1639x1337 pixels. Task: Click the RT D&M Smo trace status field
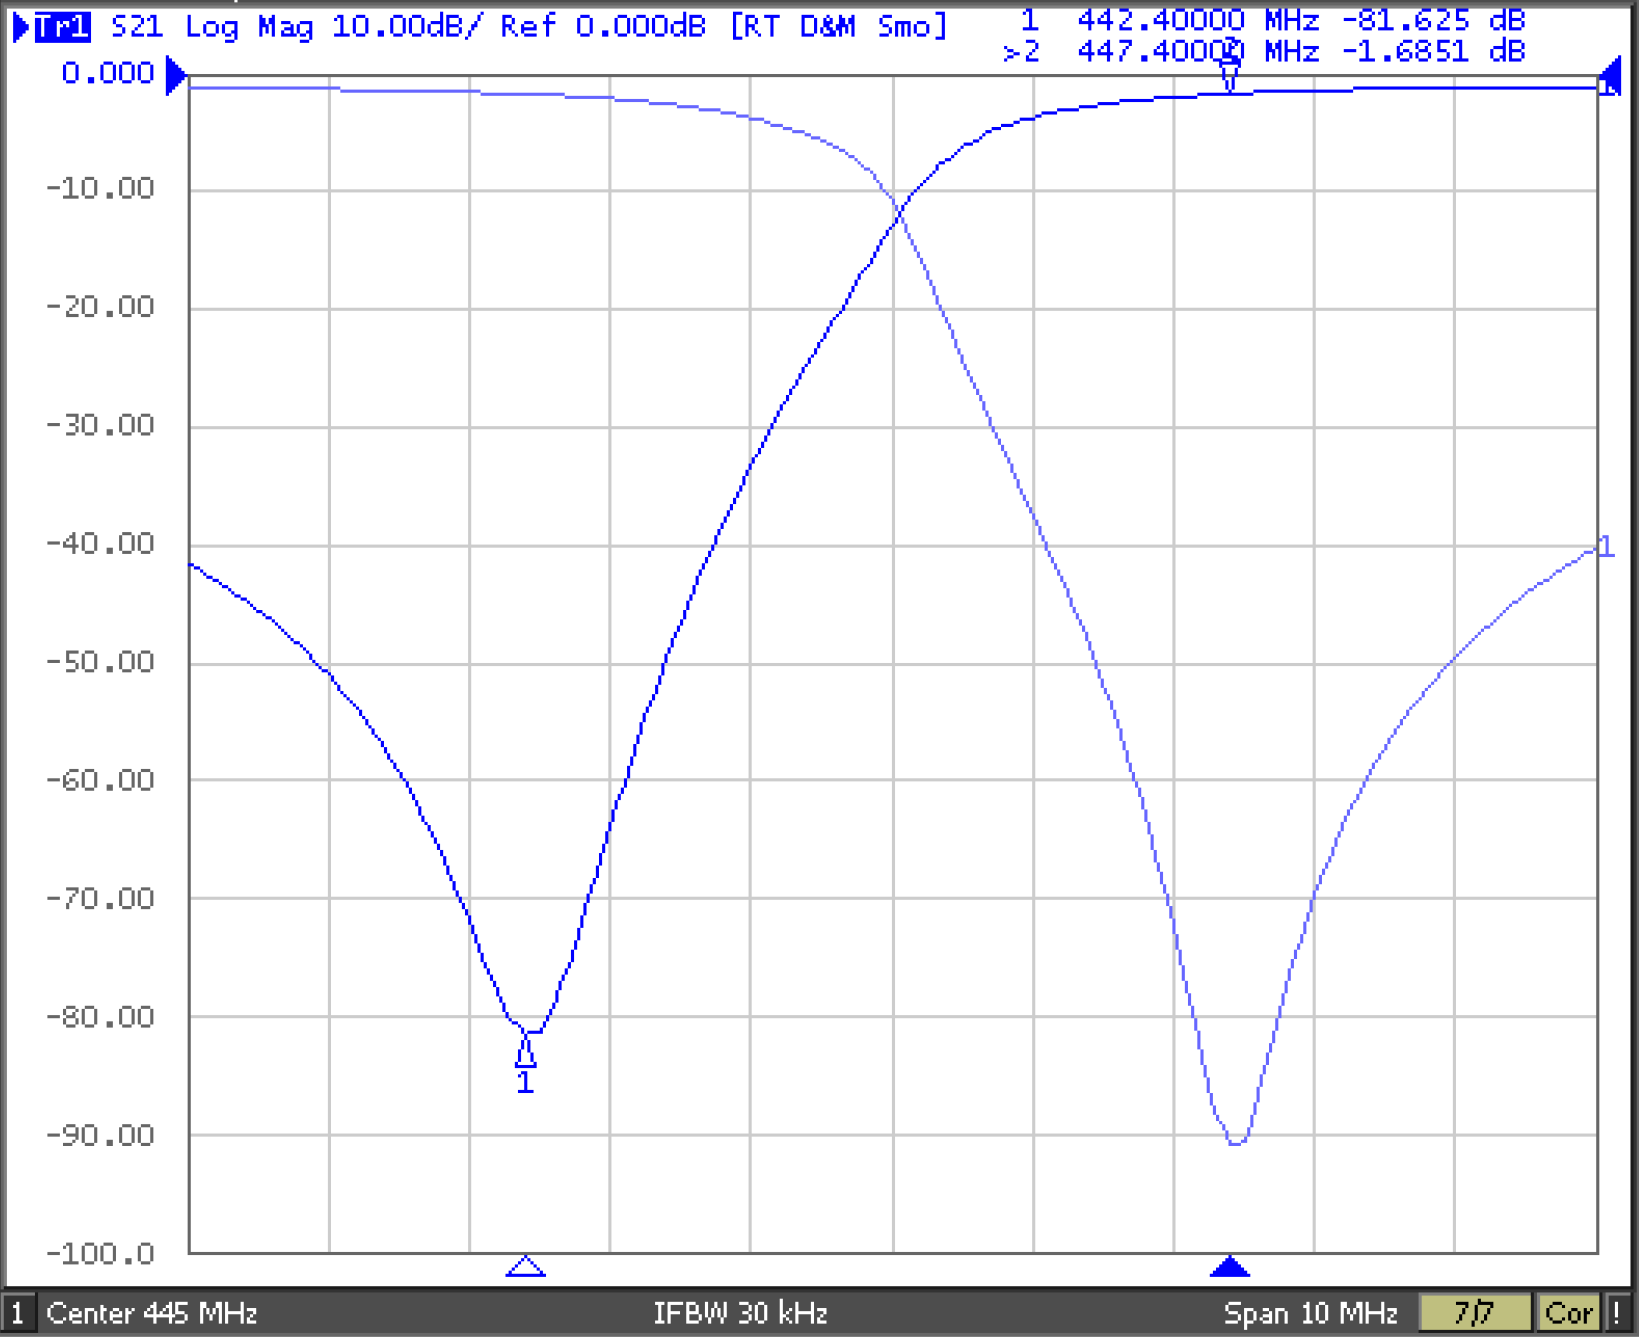838,27
